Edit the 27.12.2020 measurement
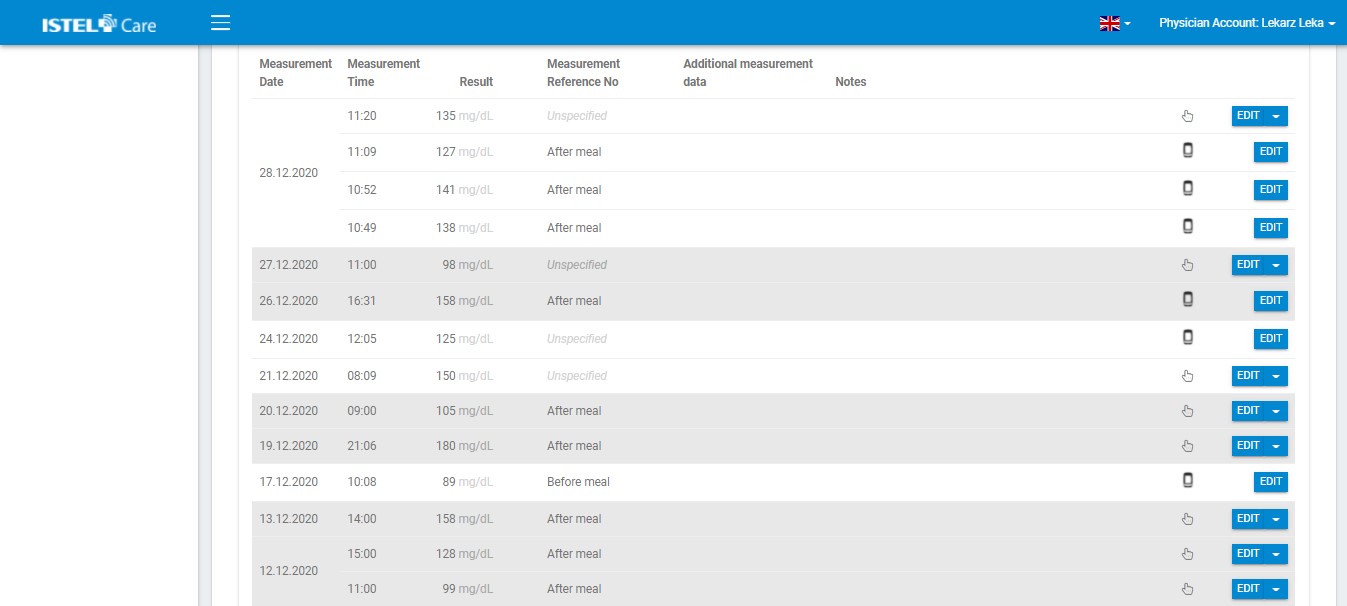The image size is (1347, 606). tap(1248, 265)
